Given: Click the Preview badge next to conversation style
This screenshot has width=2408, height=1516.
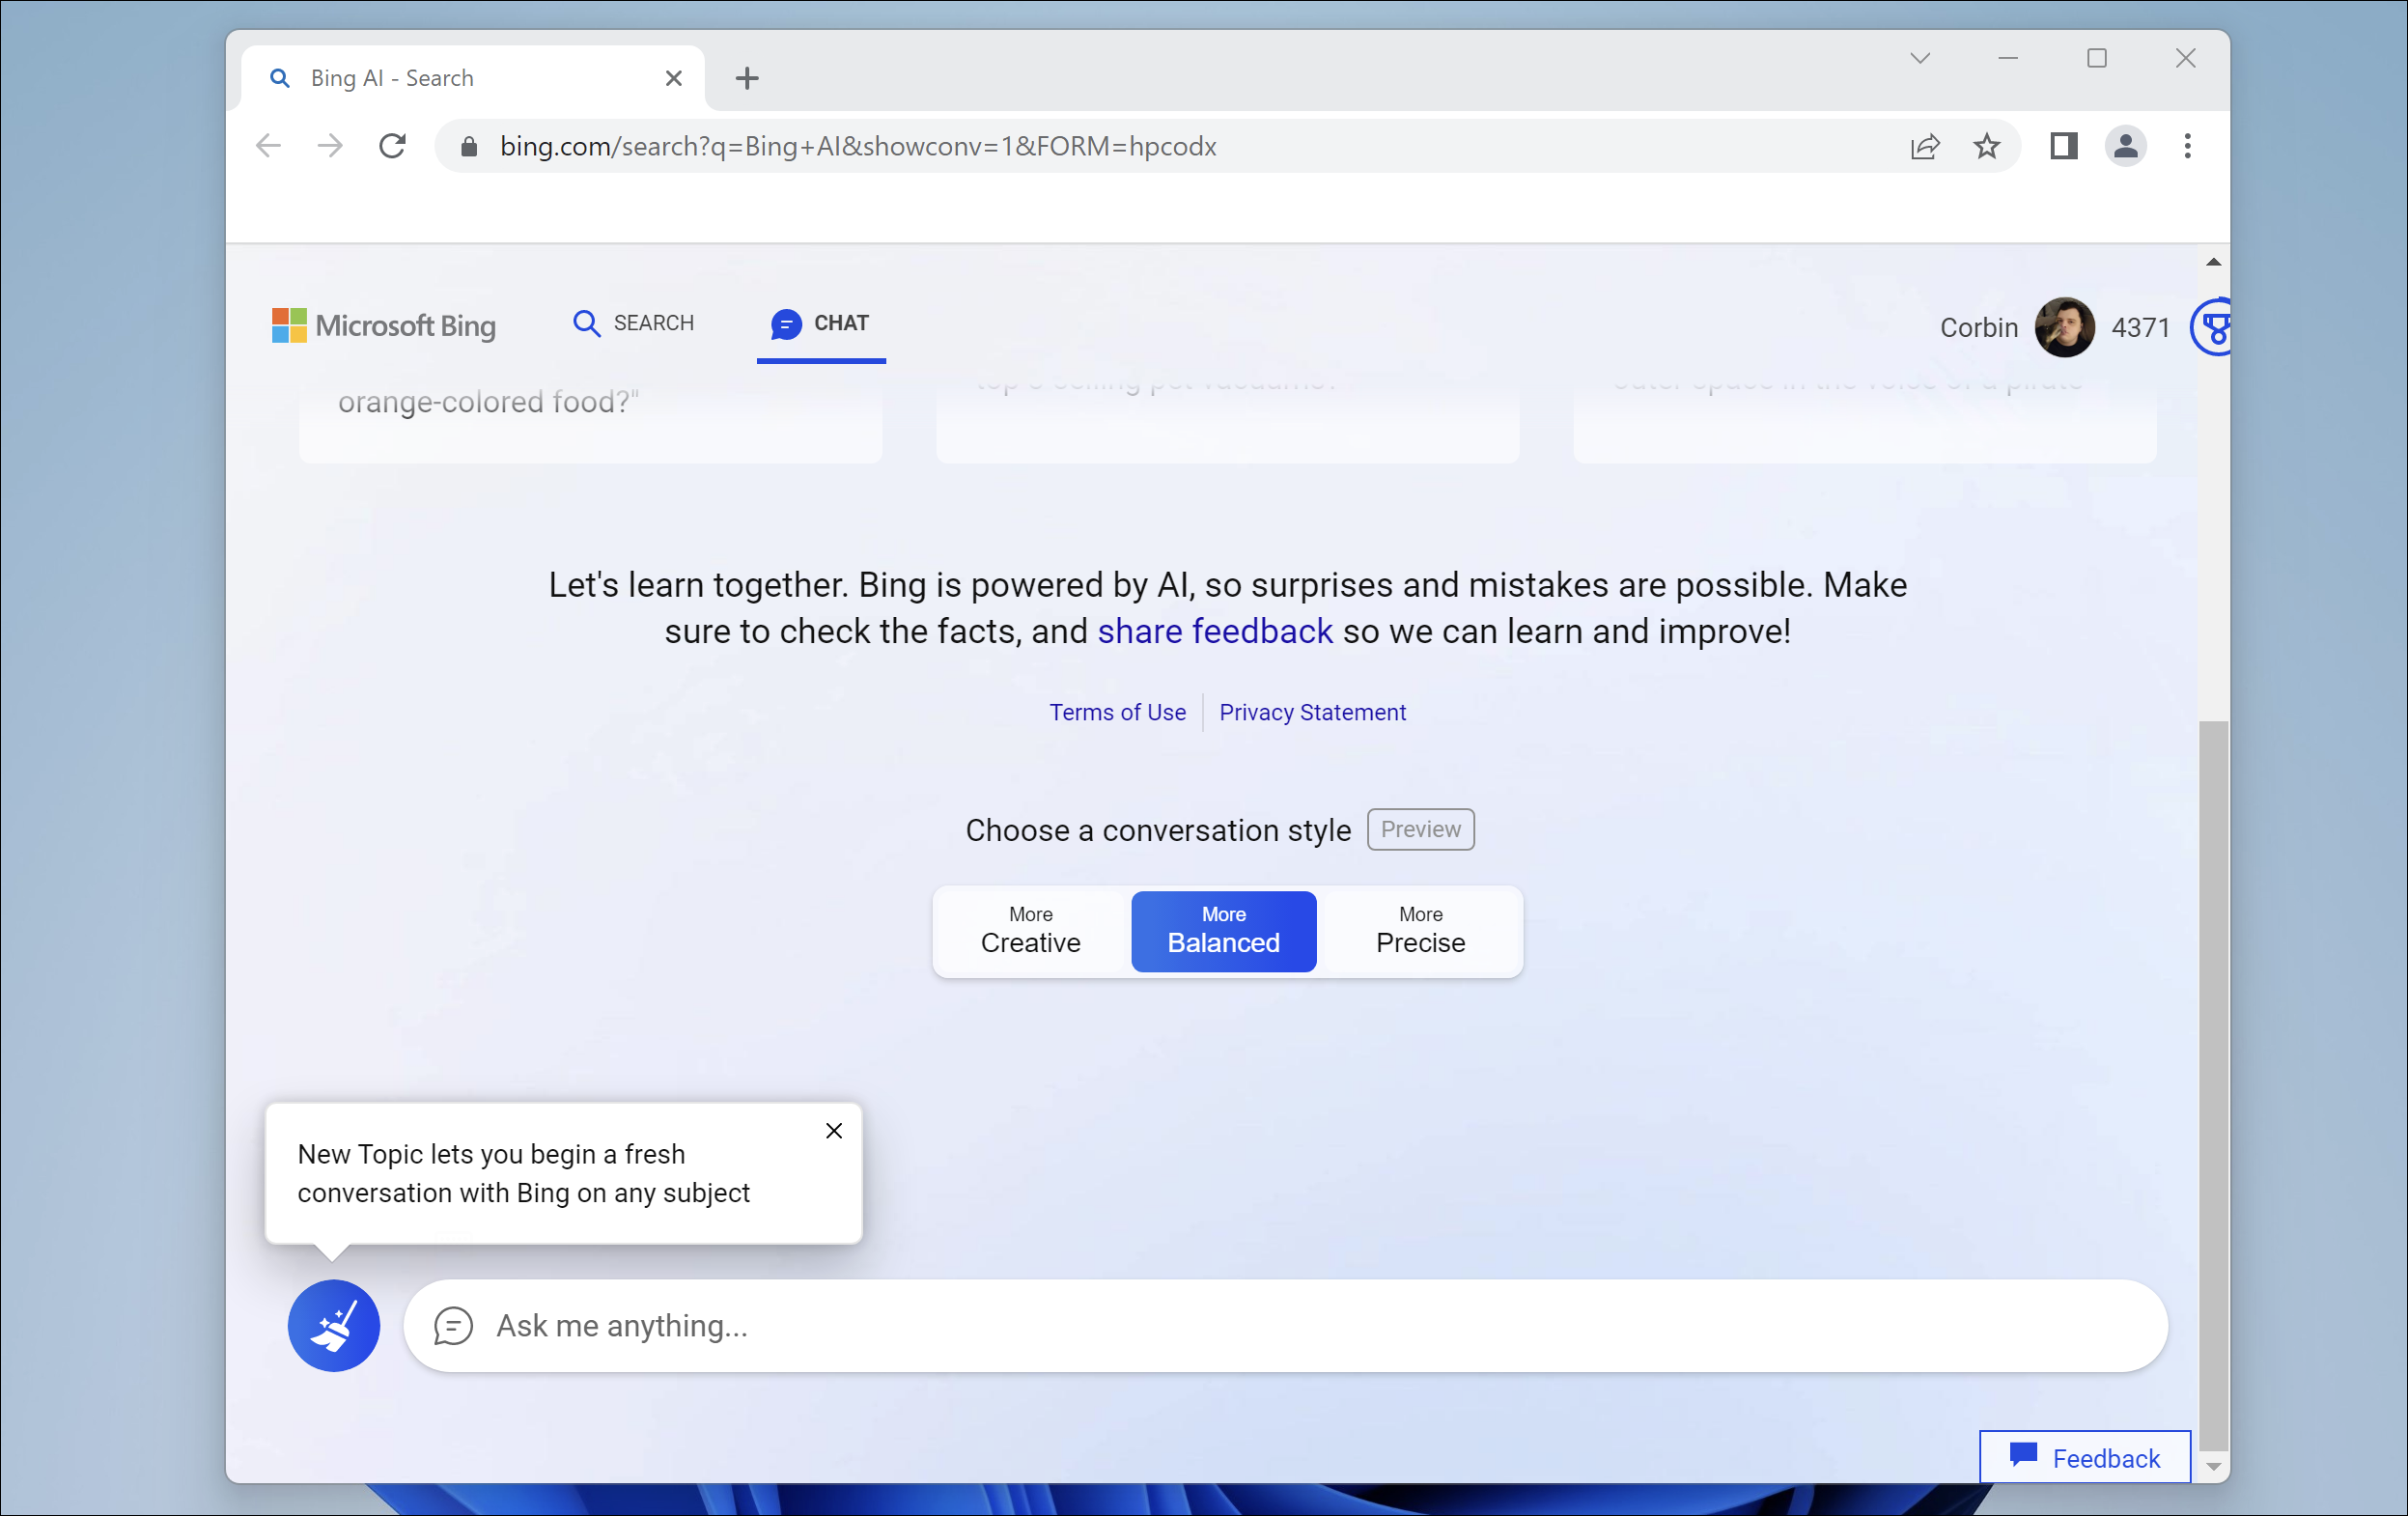Looking at the screenshot, I should point(1419,828).
